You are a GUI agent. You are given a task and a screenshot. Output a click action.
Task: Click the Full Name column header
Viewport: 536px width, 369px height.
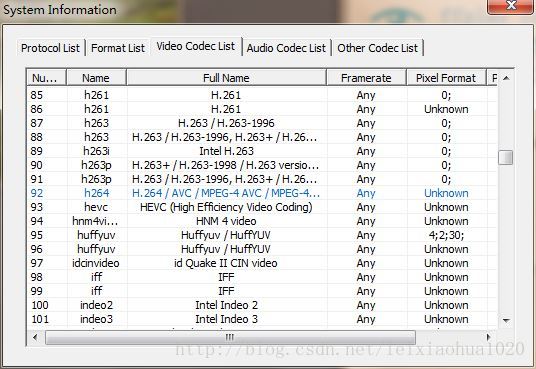pos(226,78)
